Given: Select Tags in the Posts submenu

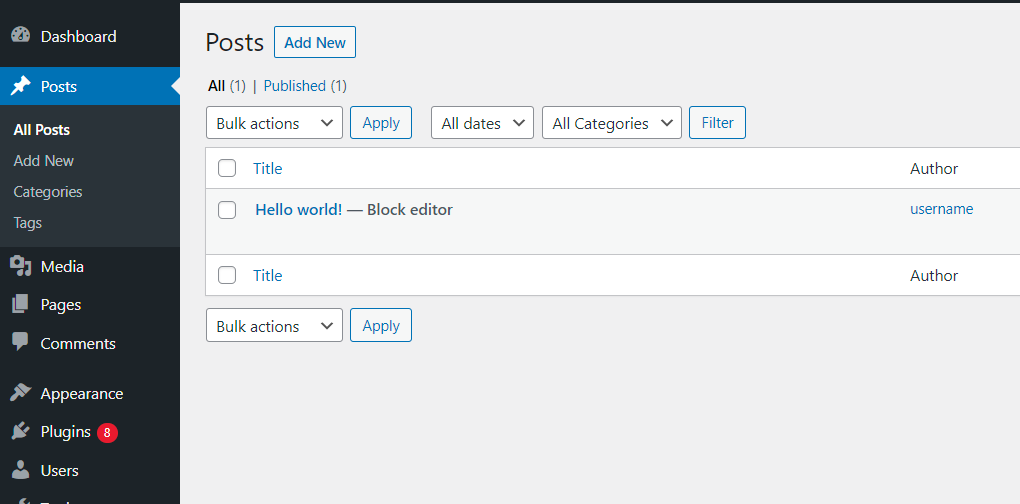Looking at the screenshot, I should [x=27, y=222].
